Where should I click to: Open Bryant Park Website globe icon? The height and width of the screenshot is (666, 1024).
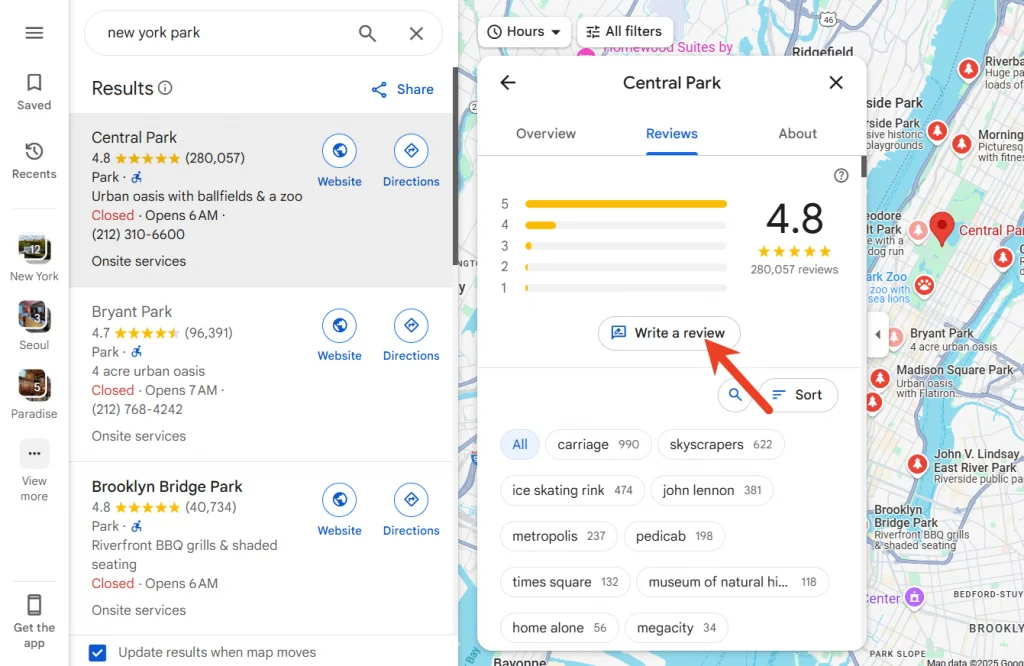340,325
